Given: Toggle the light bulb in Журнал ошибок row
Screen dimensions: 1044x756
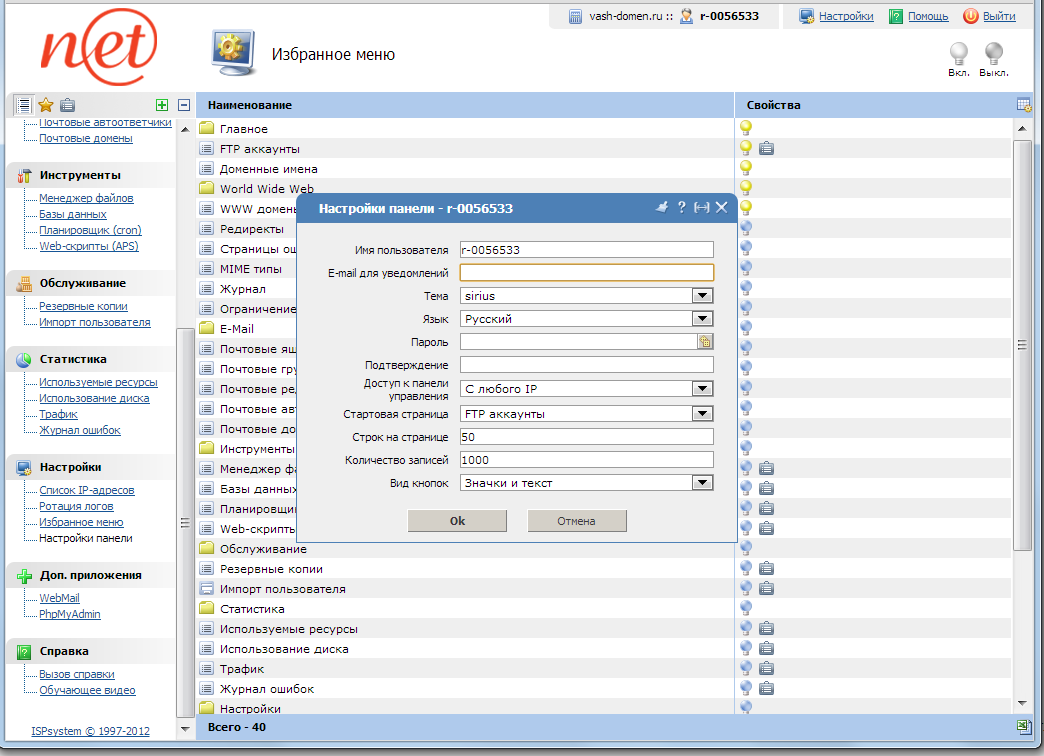Looking at the screenshot, I should [745, 688].
